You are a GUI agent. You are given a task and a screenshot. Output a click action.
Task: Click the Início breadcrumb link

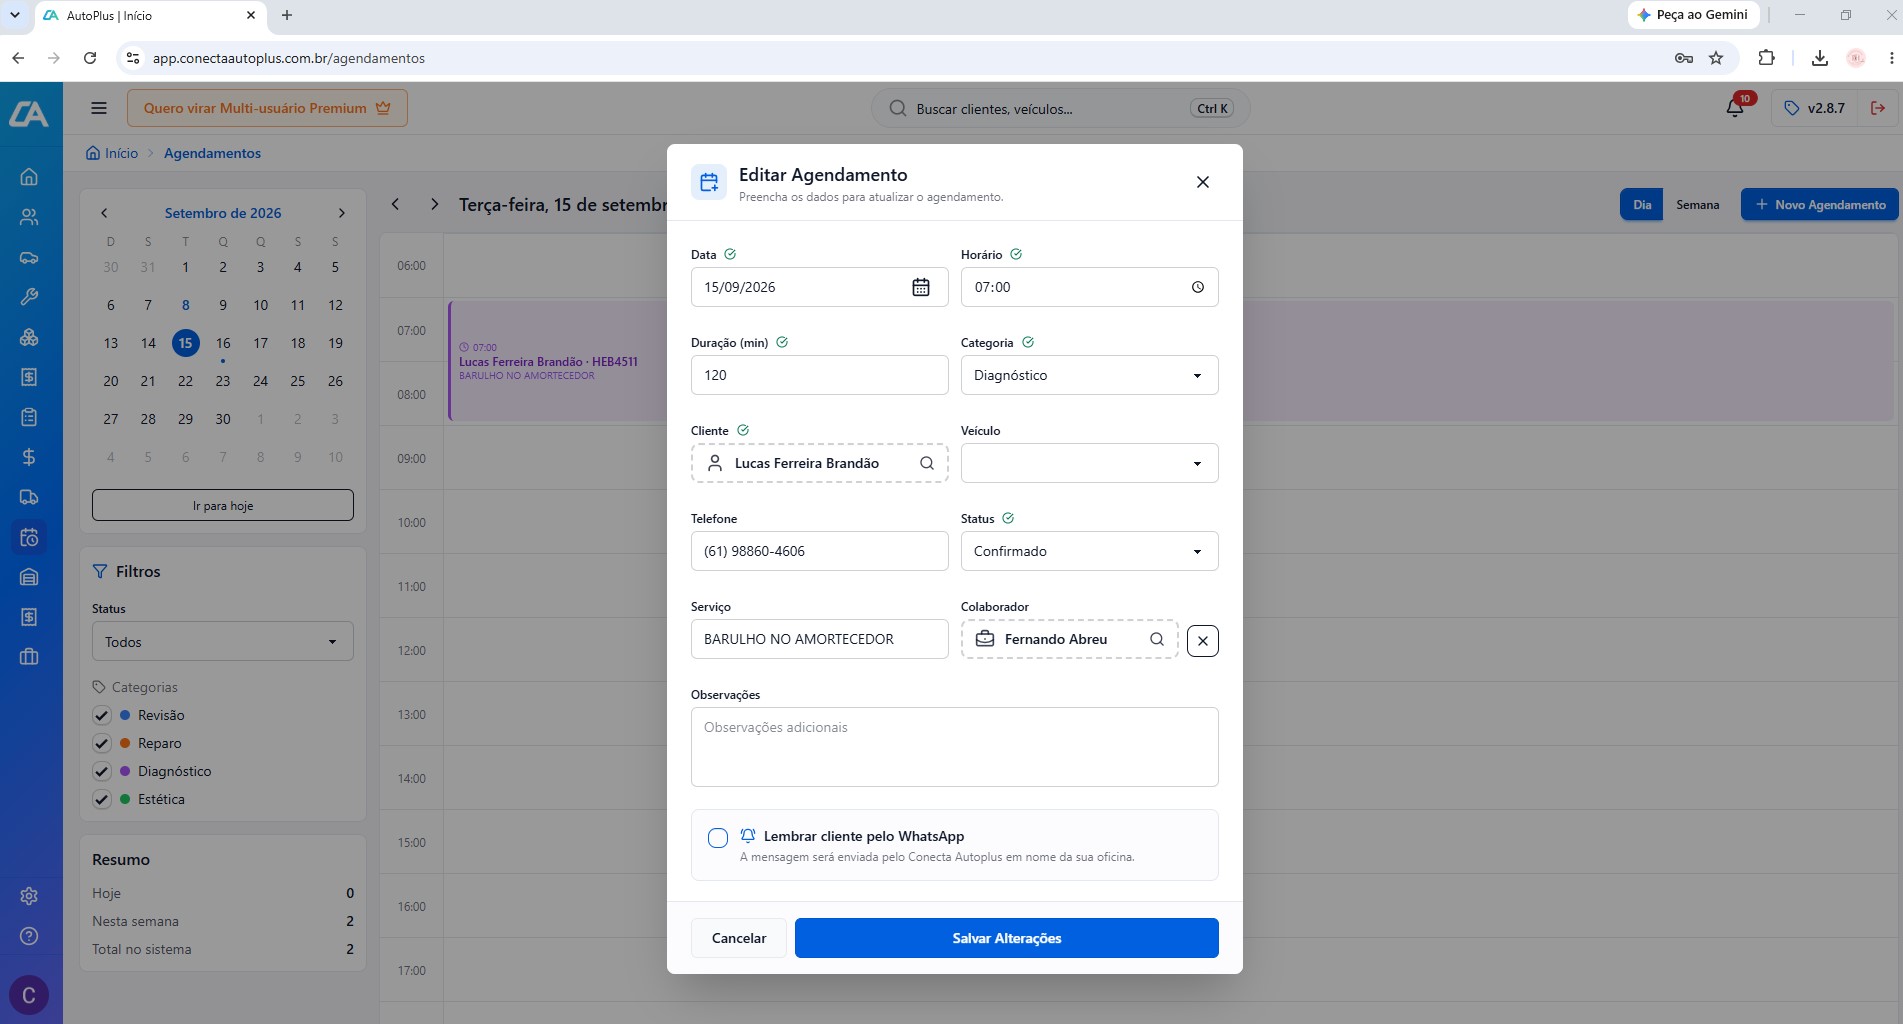(112, 153)
